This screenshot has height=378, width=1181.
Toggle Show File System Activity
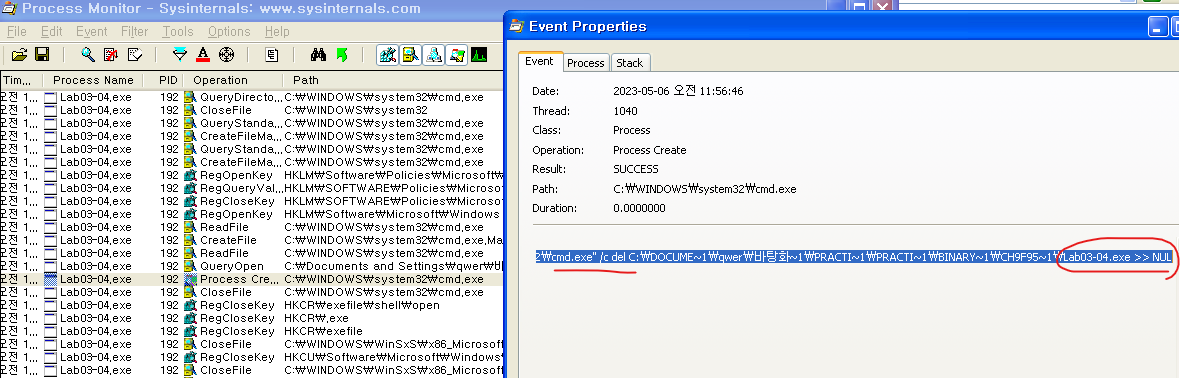[x=410, y=54]
